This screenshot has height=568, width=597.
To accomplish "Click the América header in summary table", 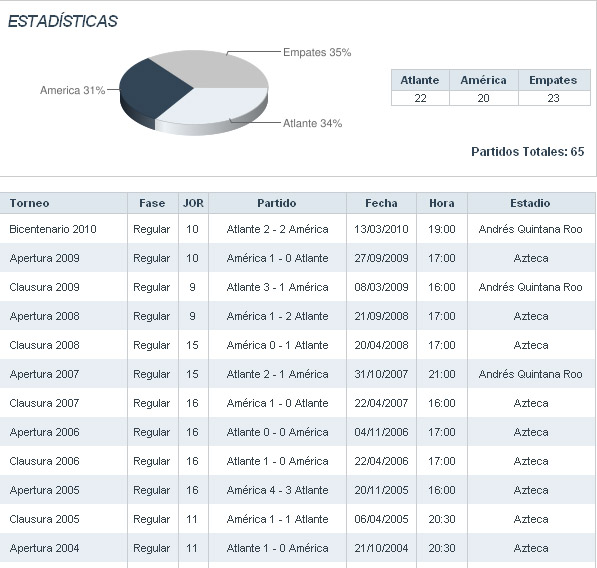I will [x=484, y=80].
